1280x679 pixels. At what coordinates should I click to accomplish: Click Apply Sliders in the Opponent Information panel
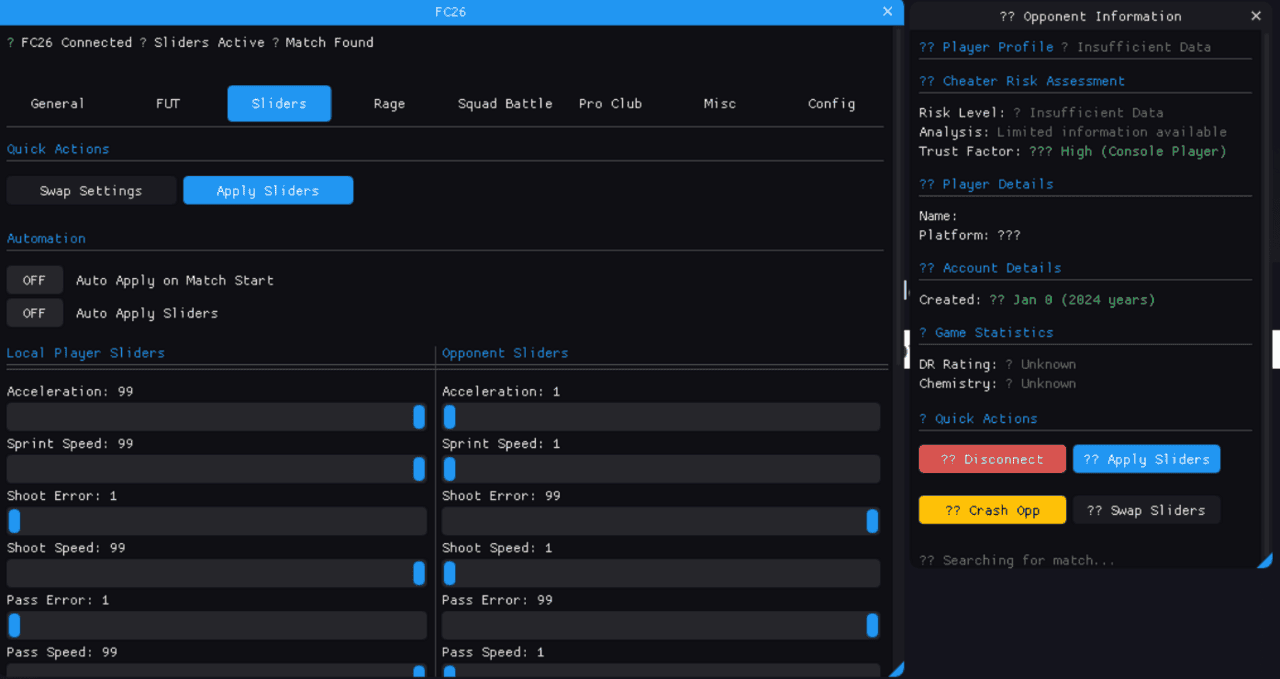tap(1146, 459)
